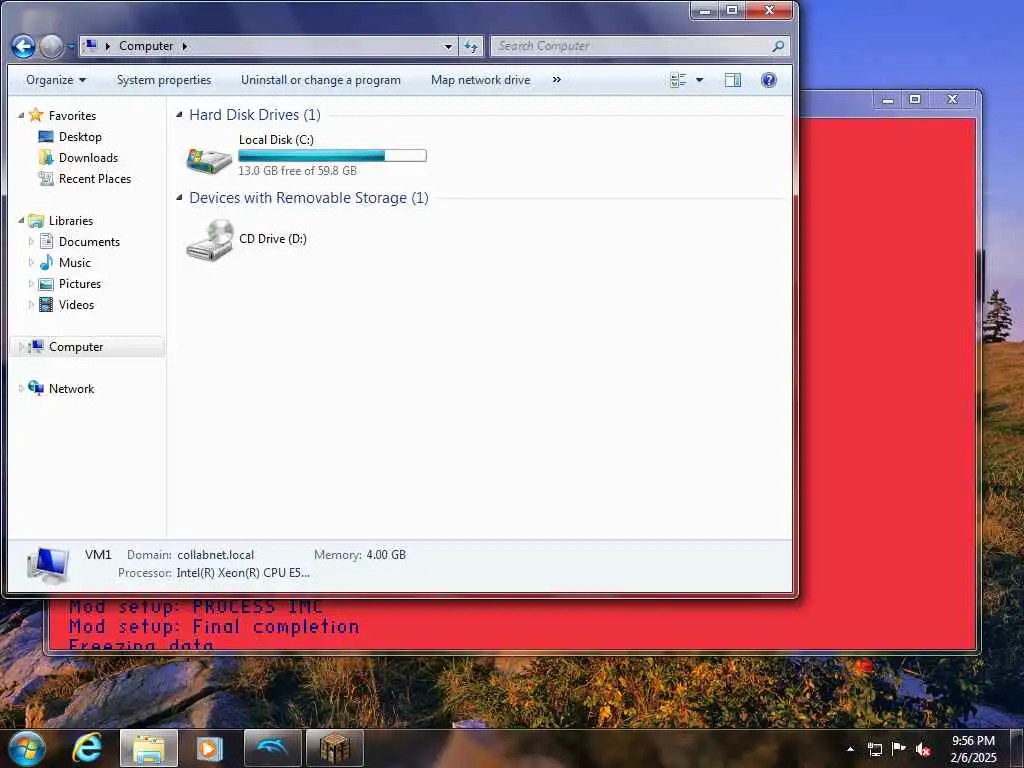Collapse Devices with Removable Storage group
The height and width of the screenshot is (768, 1024).
180,198
